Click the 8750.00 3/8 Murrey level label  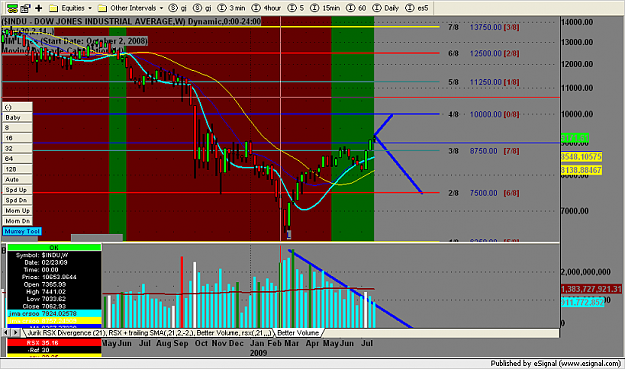[x=484, y=151]
